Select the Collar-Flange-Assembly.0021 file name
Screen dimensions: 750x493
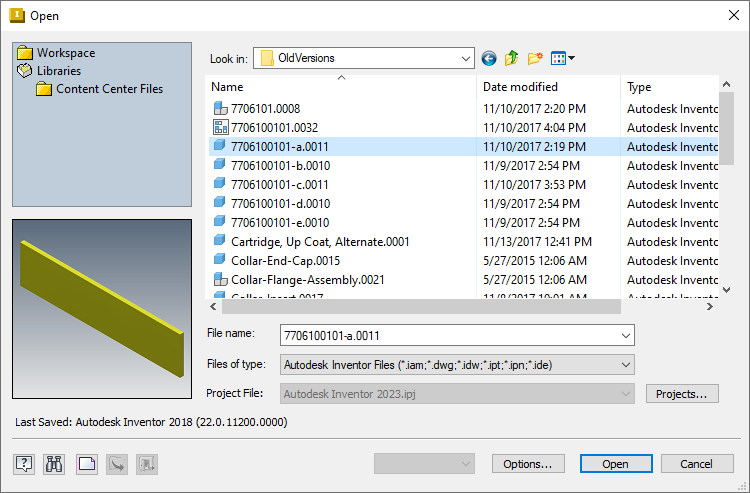tap(308, 280)
